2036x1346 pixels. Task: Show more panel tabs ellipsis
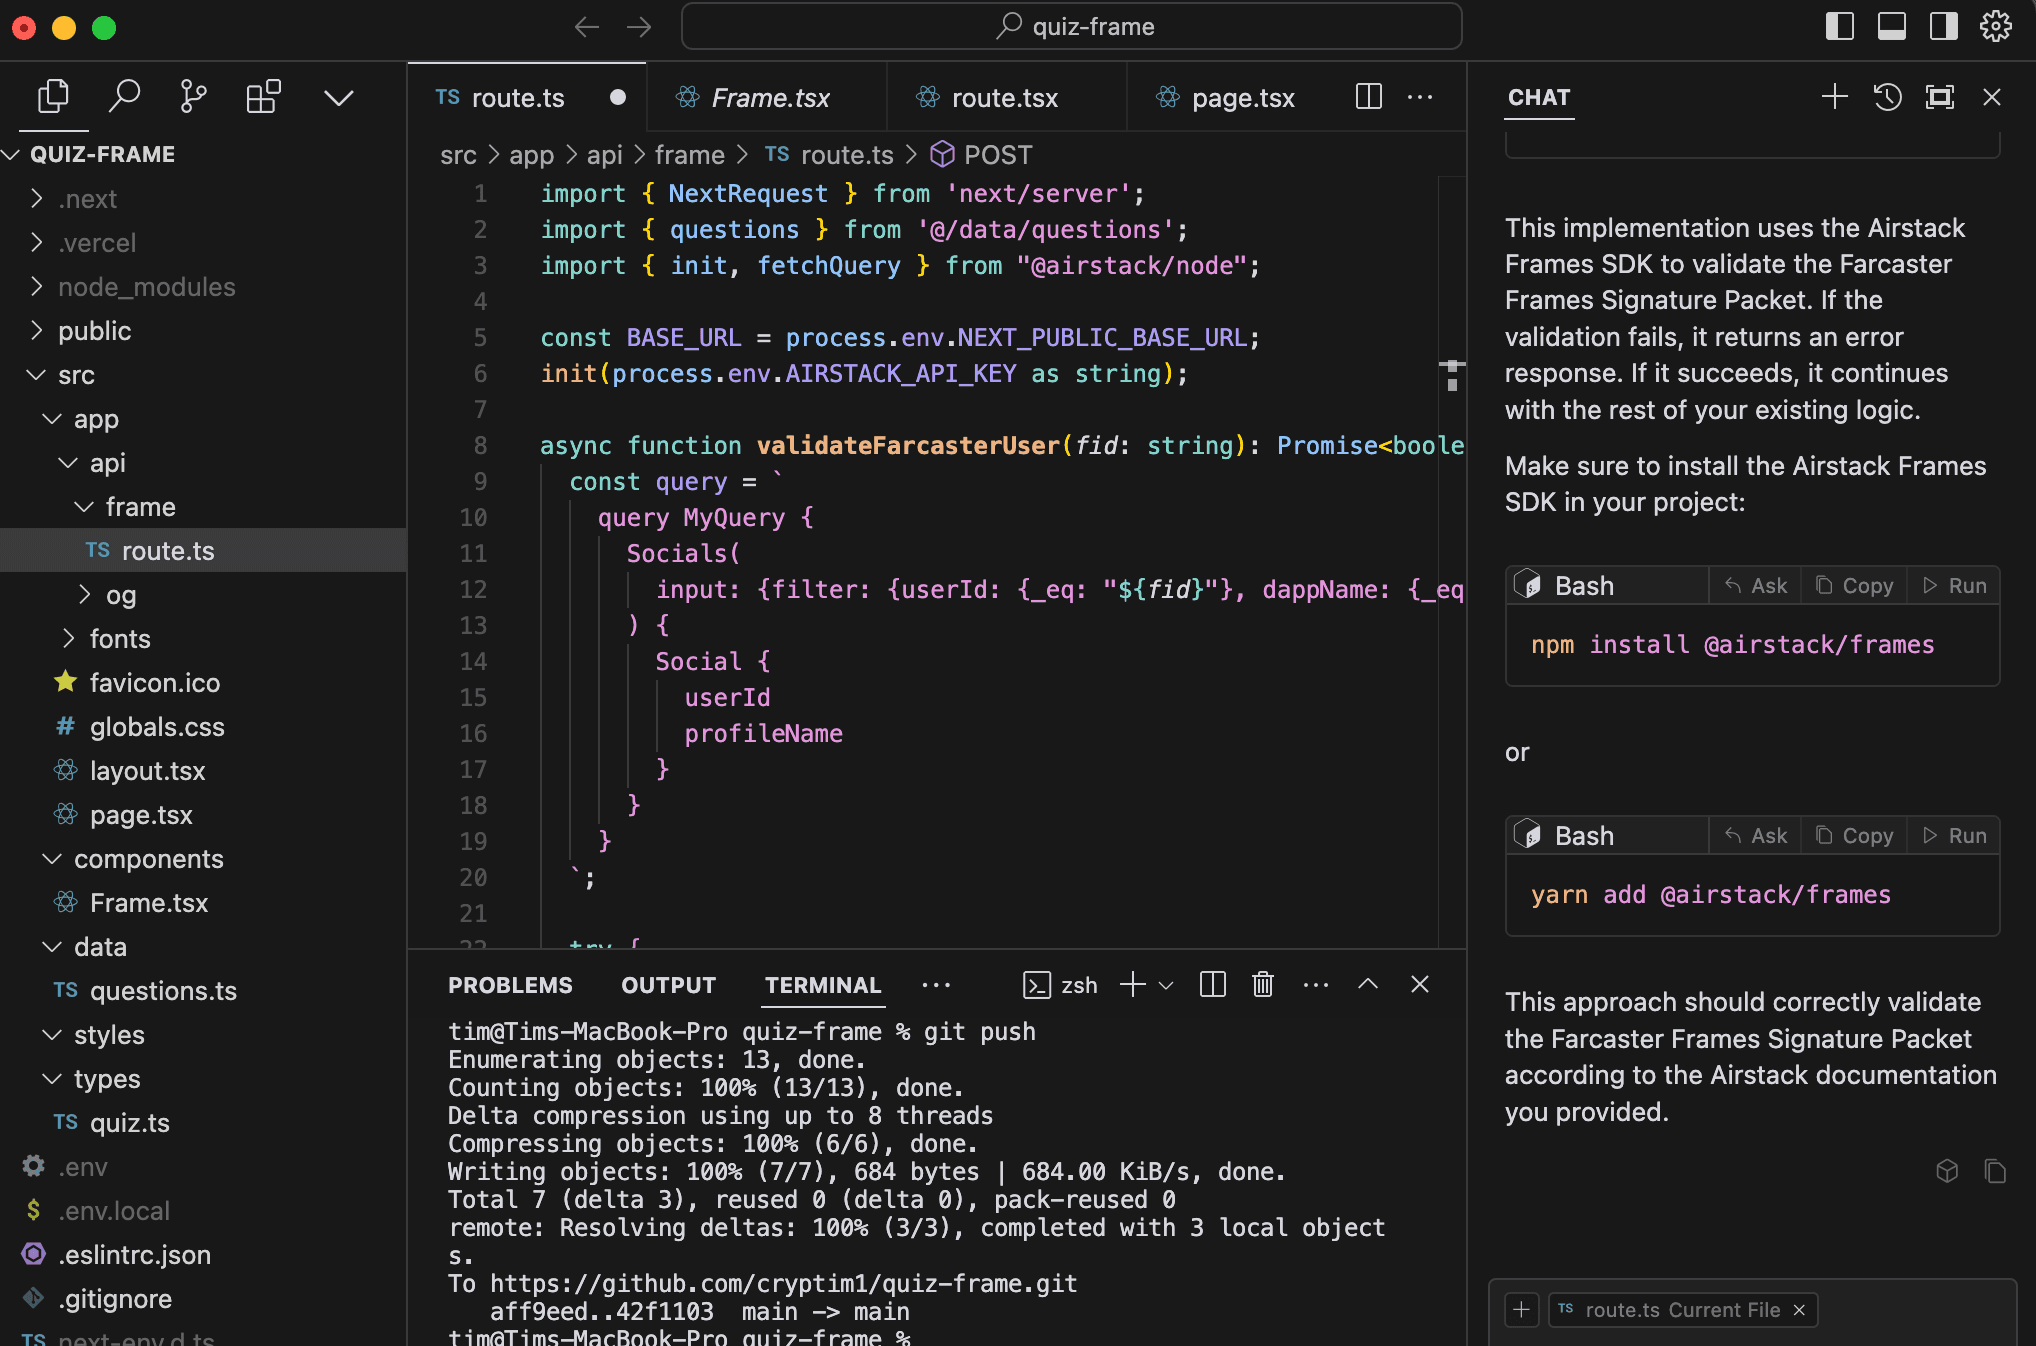click(936, 985)
